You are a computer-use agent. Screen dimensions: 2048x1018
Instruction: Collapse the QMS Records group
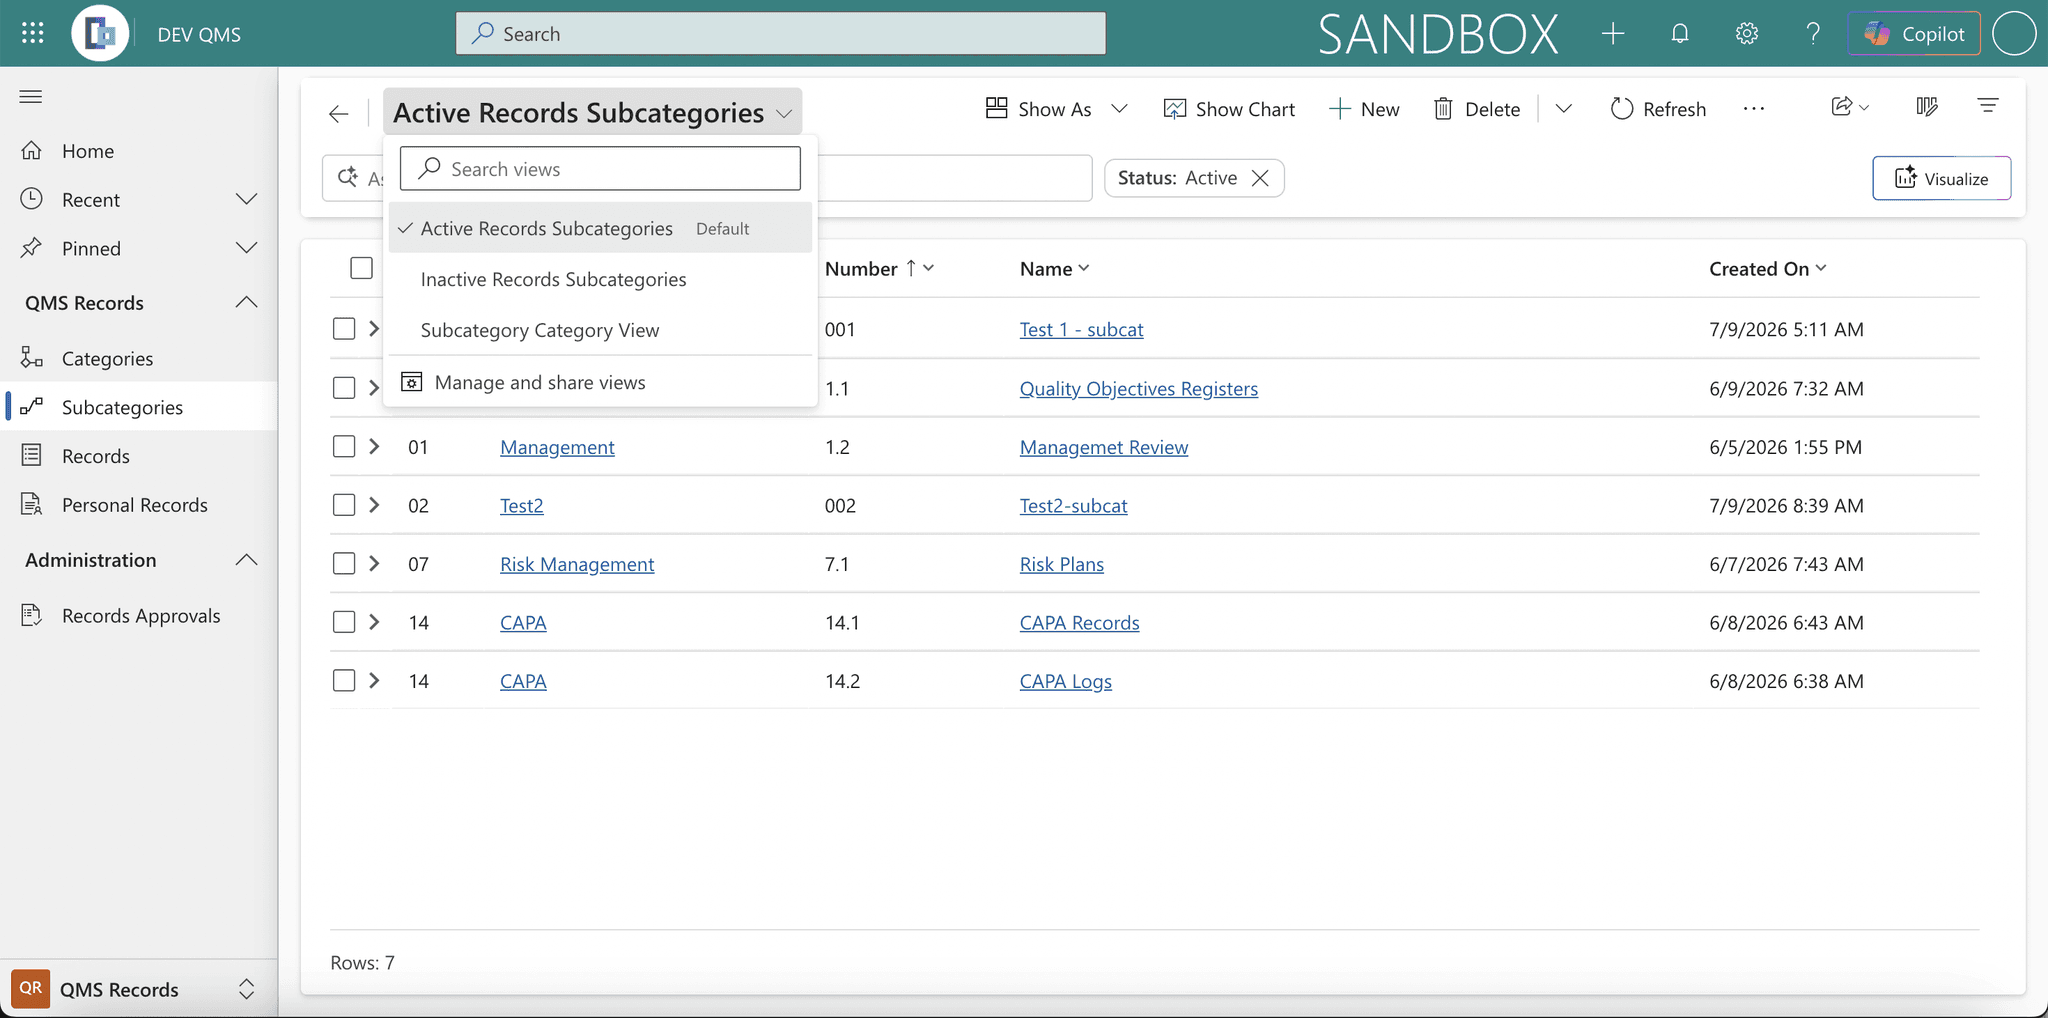pos(246,302)
